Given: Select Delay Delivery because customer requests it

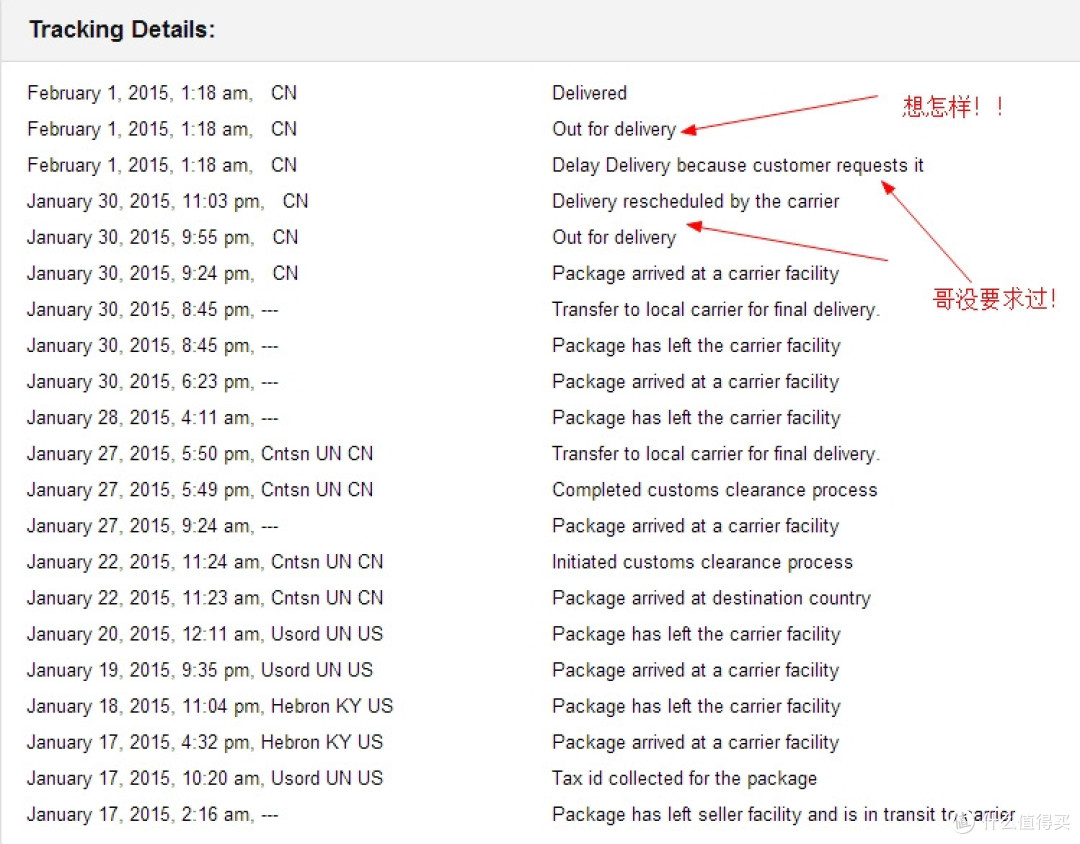Looking at the screenshot, I should point(738,165).
